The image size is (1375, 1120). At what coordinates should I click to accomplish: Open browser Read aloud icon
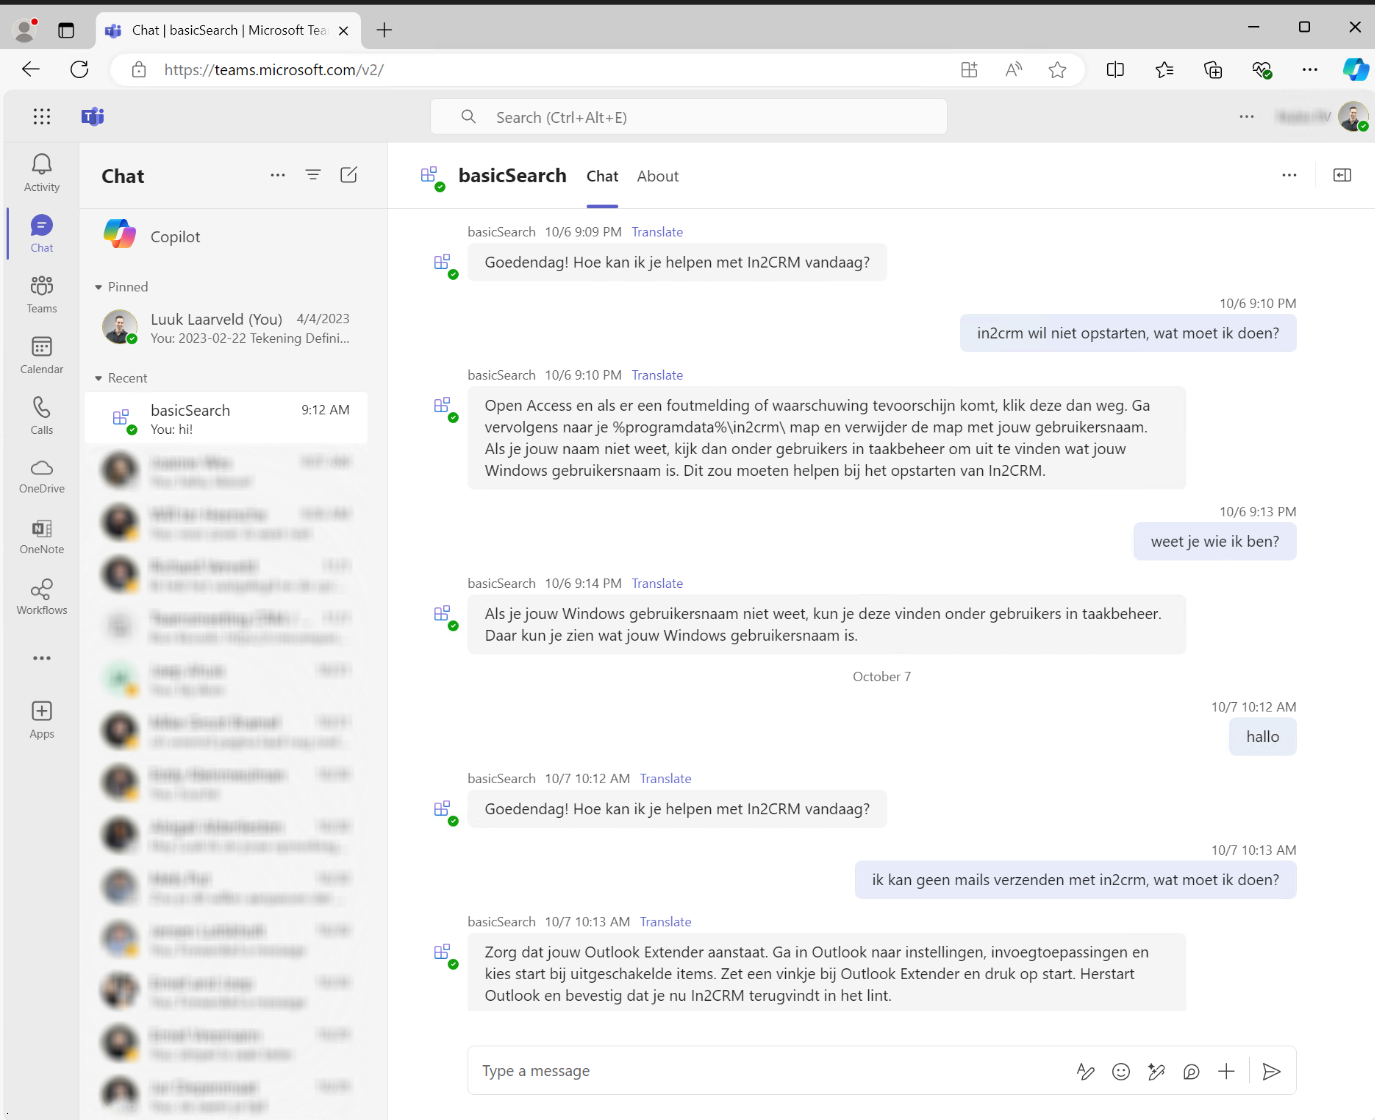tap(1013, 69)
